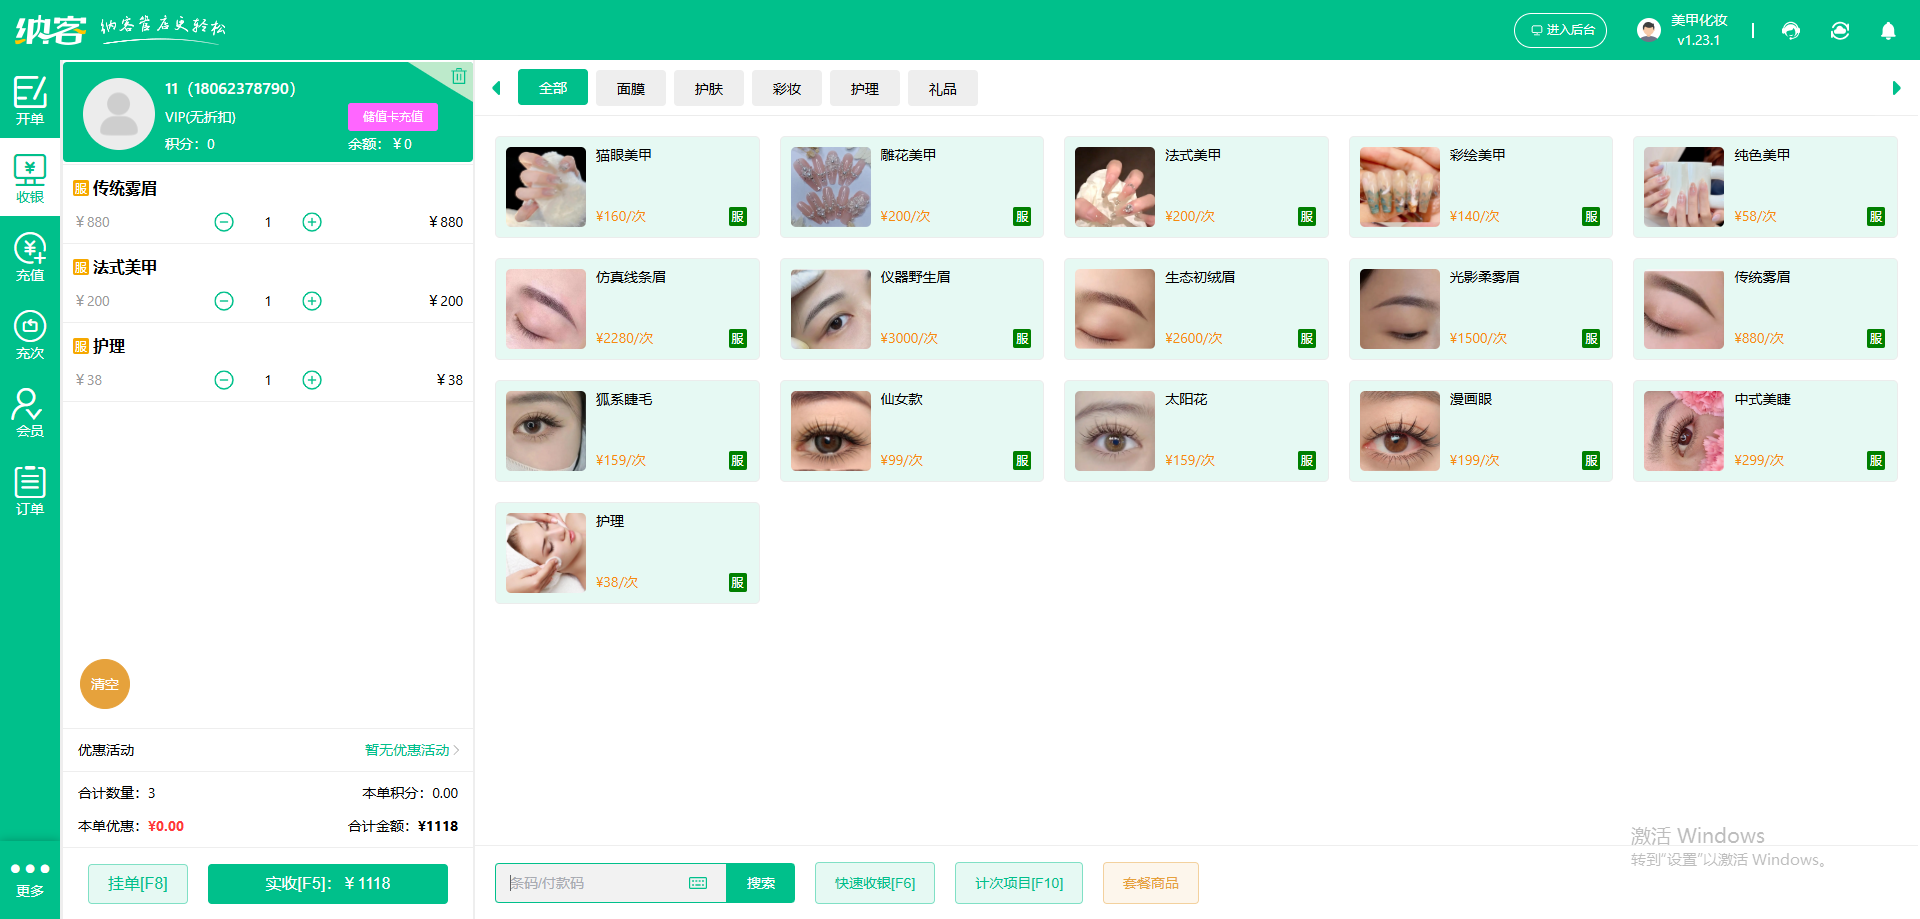Viewport: 1920px width, 919px height.
Task: Add 雕花美甲 product card
Action: coord(912,187)
